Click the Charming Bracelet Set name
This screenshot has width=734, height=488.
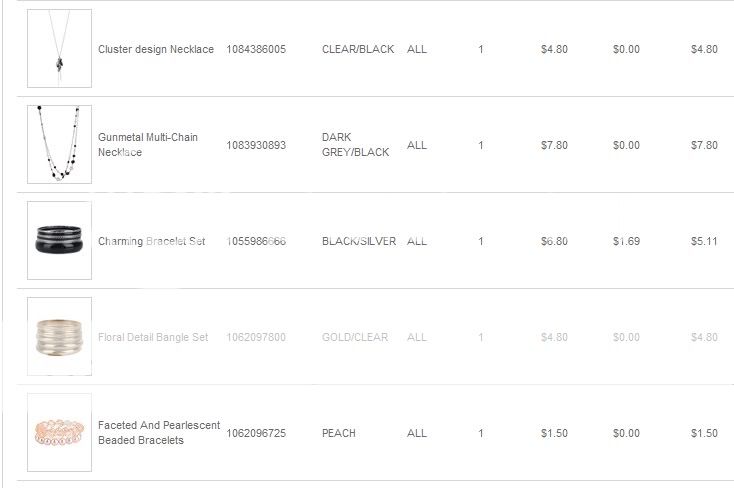[152, 241]
